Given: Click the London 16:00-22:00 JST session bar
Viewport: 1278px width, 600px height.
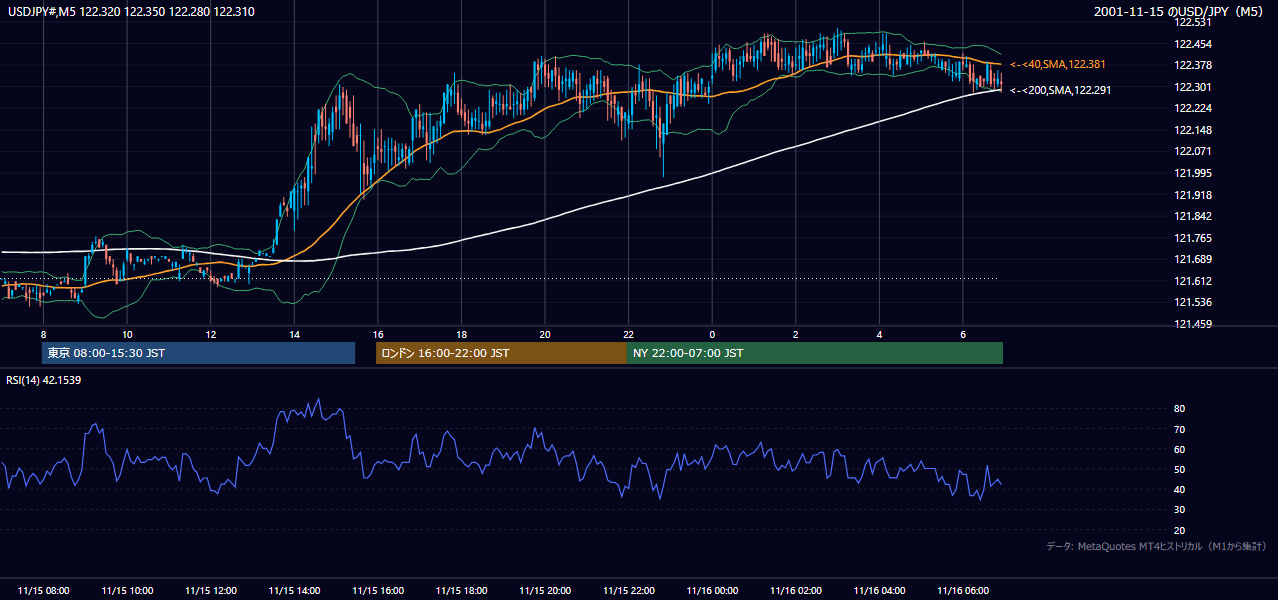Looking at the screenshot, I should pos(501,353).
